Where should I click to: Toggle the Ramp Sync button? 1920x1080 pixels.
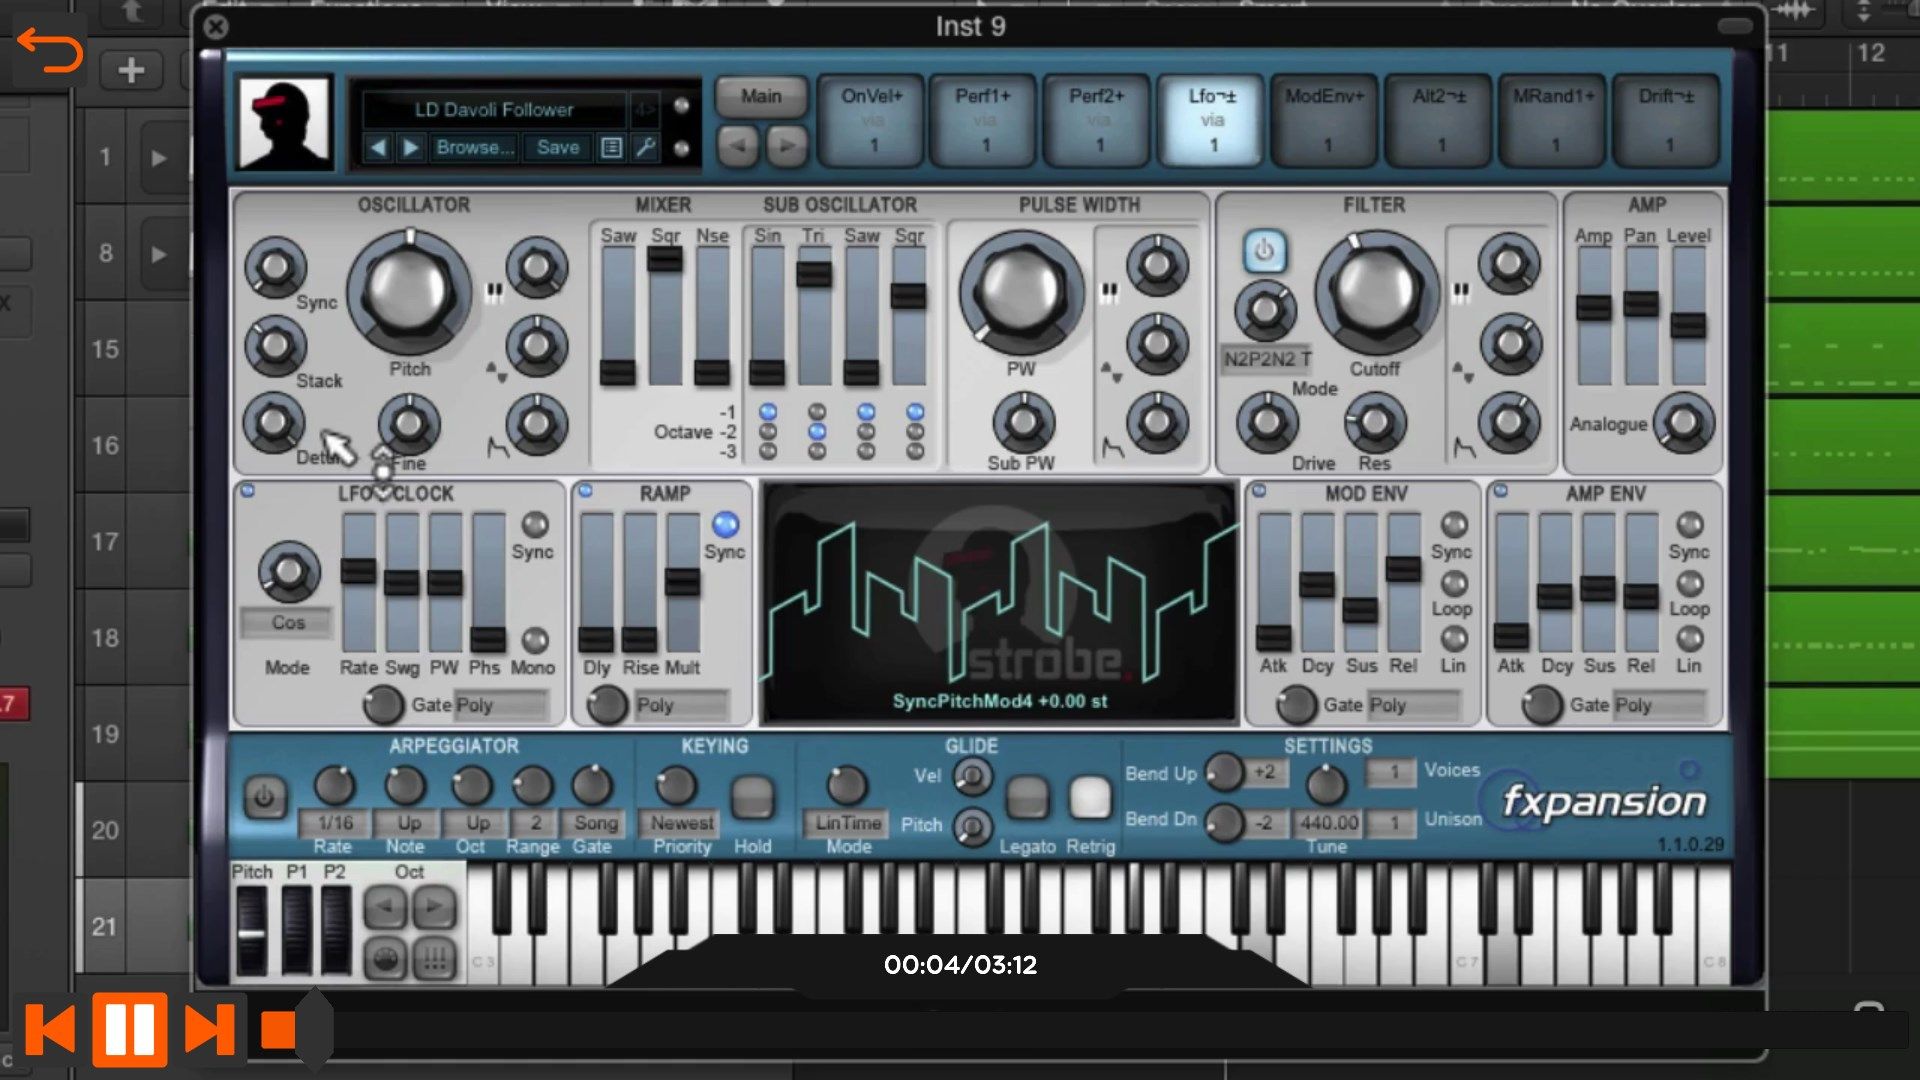click(x=725, y=524)
